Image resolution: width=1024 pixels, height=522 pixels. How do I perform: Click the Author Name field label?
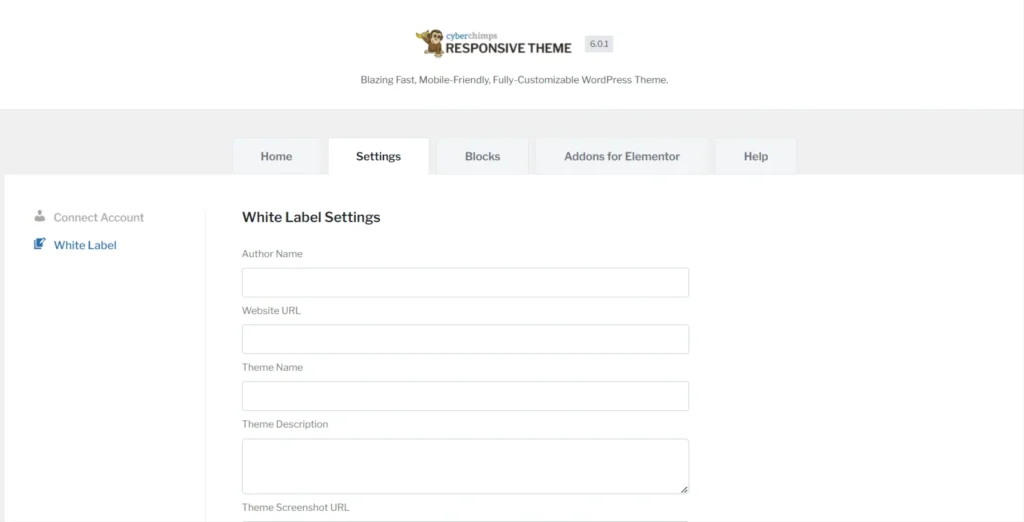coord(272,254)
